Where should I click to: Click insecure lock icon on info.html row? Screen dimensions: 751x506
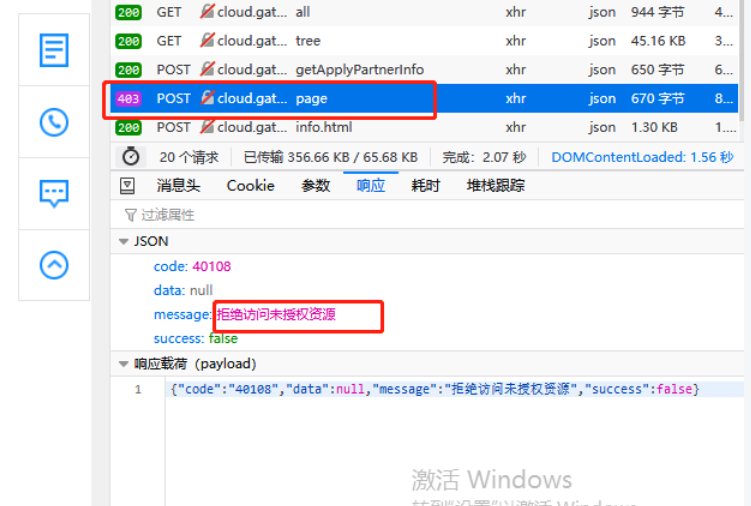click(x=207, y=126)
